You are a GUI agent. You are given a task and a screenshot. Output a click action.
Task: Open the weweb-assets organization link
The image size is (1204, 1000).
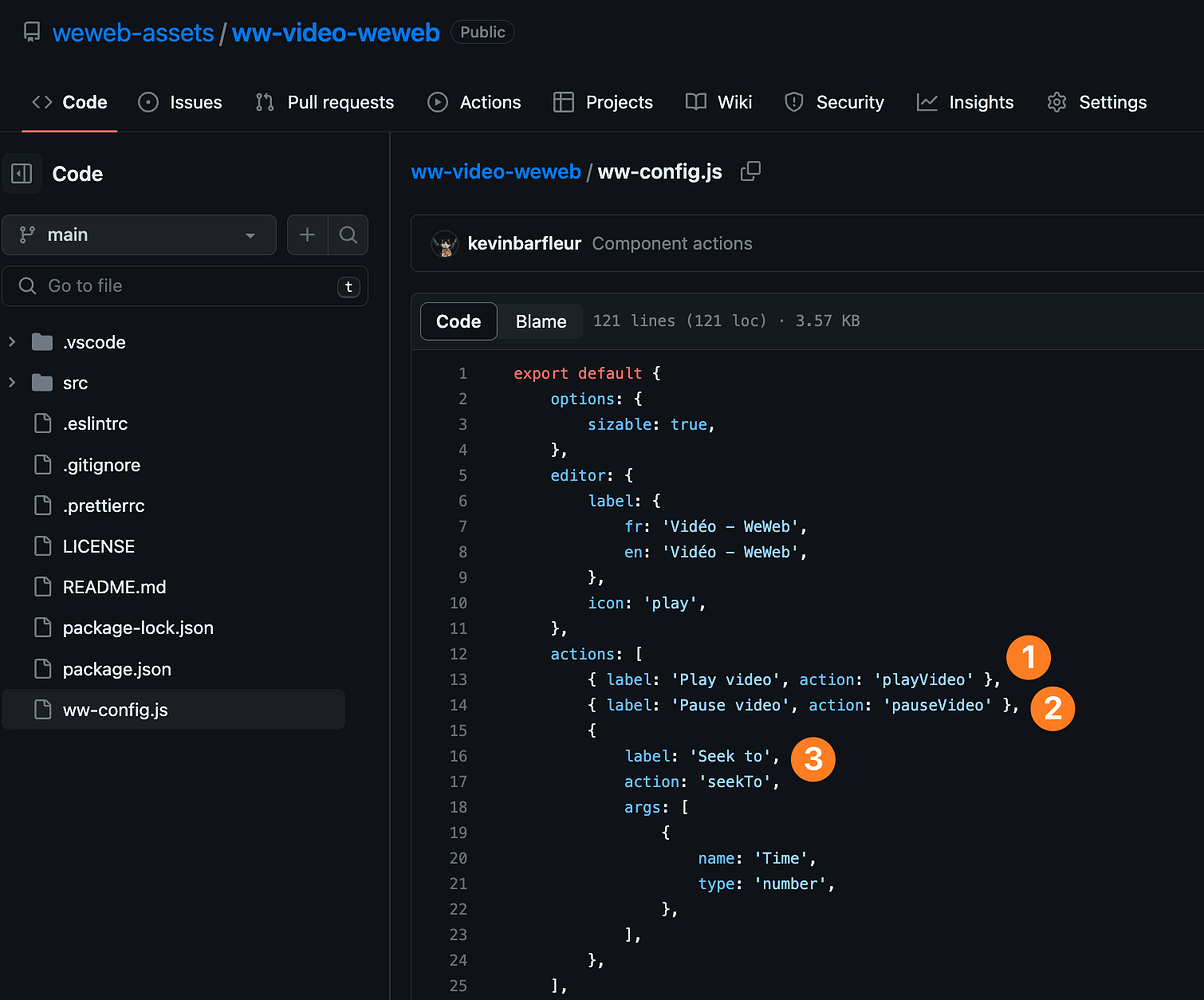[x=133, y=32]
